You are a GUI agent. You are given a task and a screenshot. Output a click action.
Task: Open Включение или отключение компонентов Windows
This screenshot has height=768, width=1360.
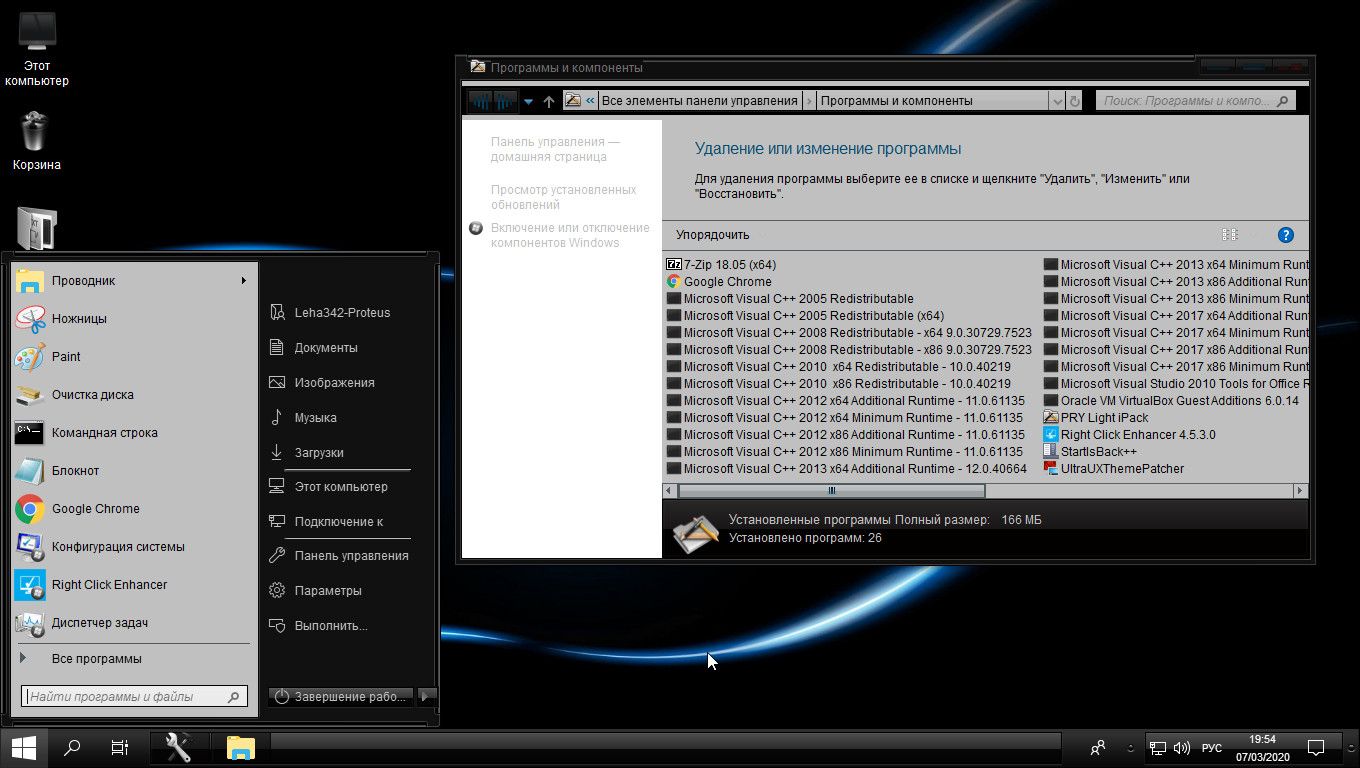click(570, 235)
